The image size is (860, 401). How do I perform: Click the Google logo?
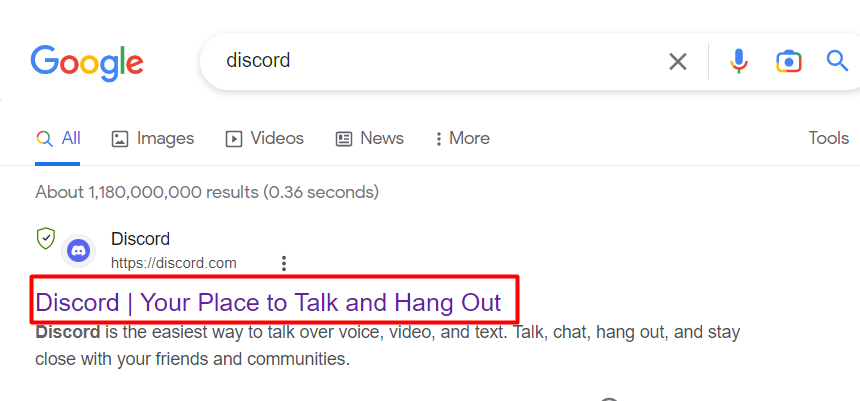point(87,63)
